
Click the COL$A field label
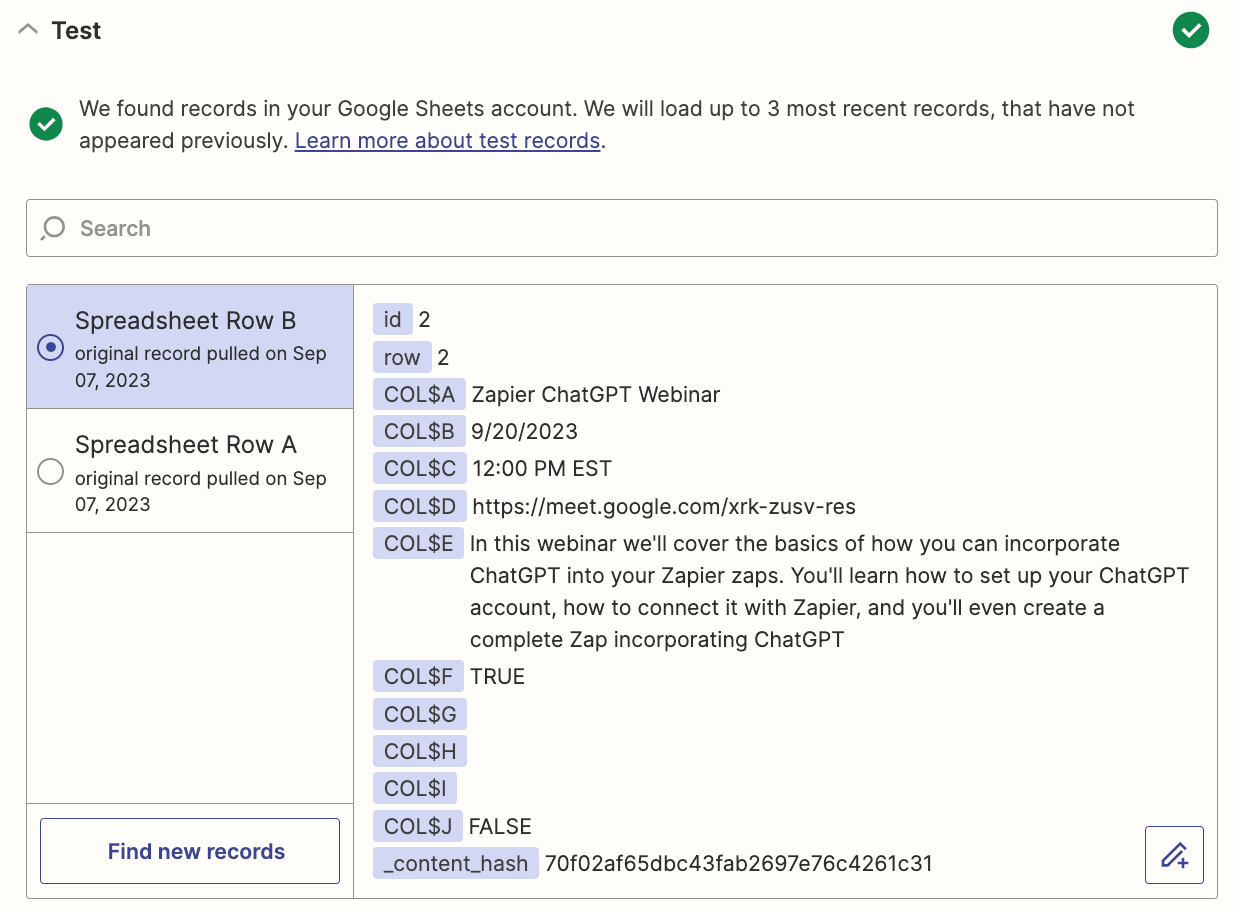tap(419, 394)
